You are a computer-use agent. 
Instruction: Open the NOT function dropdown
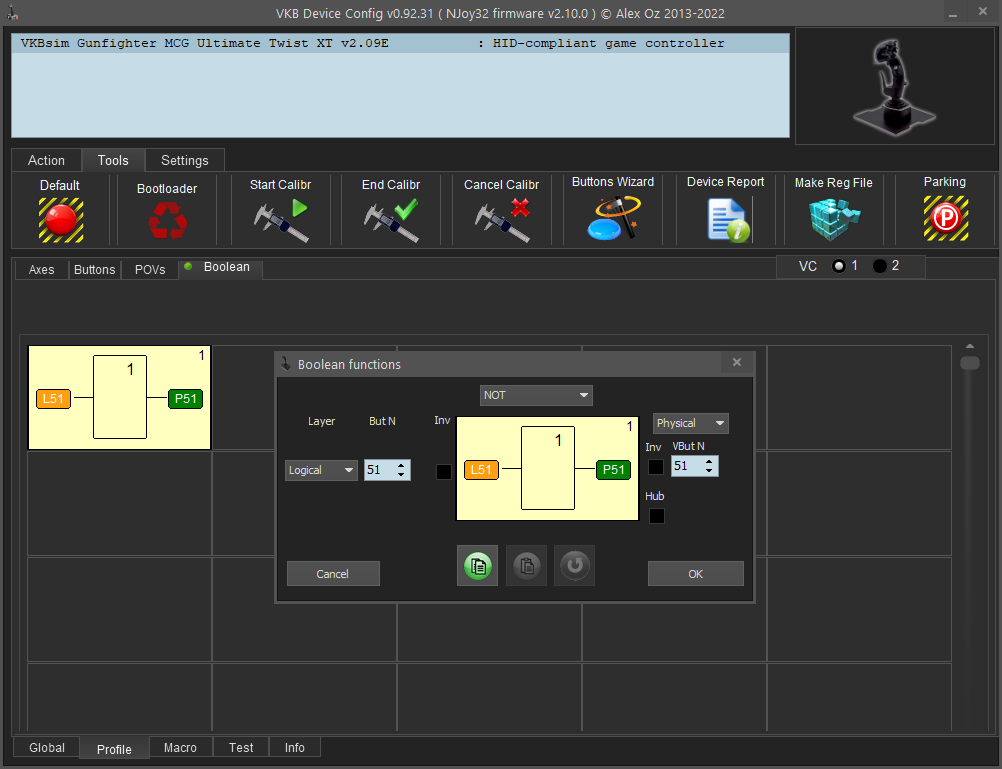(x=536, y=395)
